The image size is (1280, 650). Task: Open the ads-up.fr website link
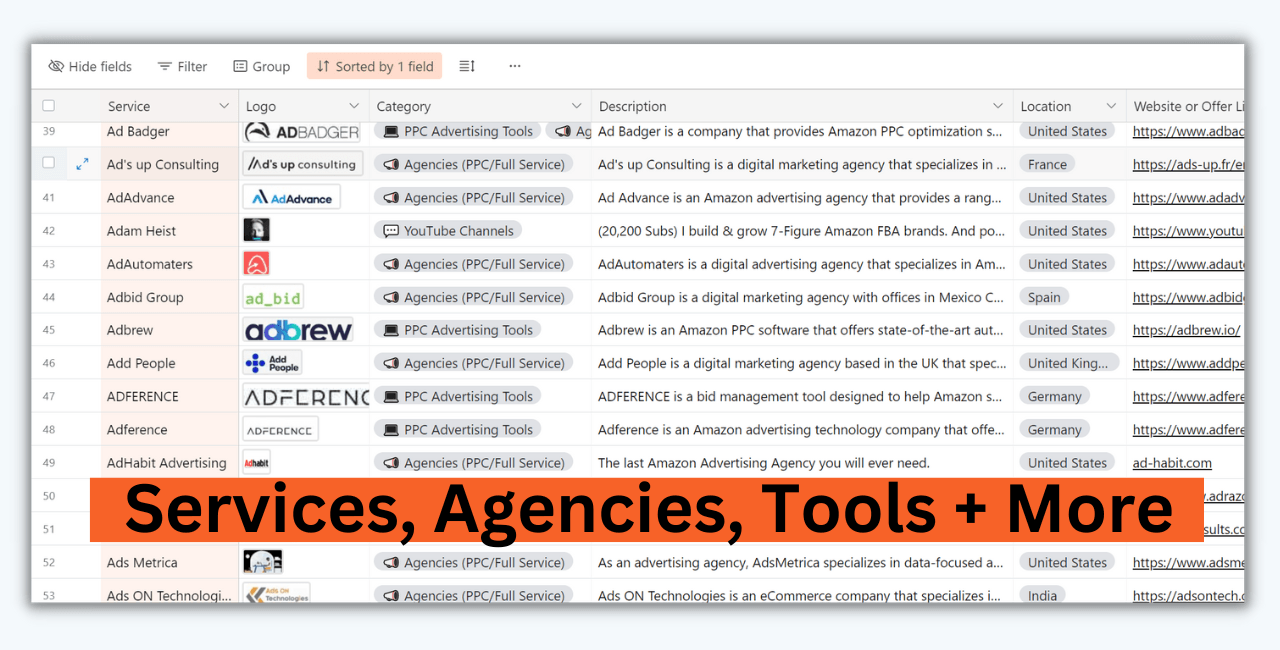(1188, 164)
